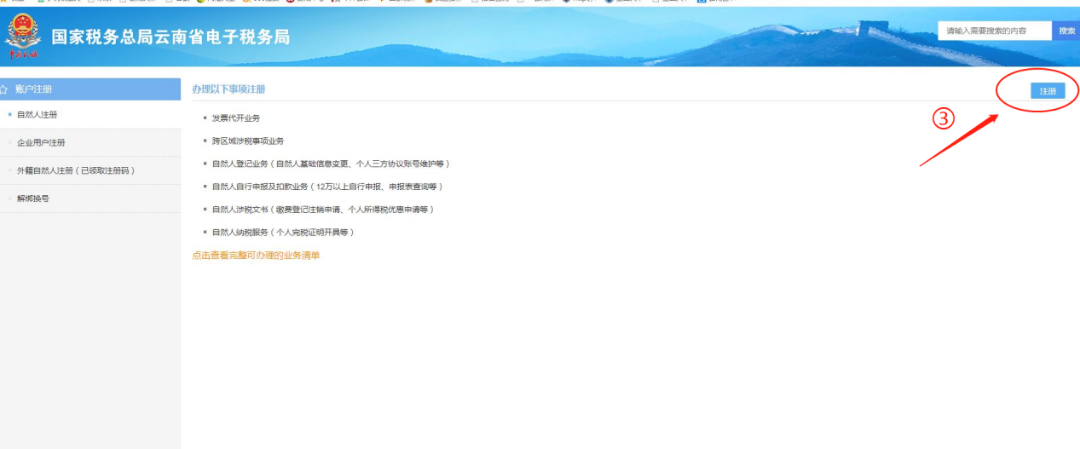Open 解绑换号 in sidebar
The height and width of the screenshot is (449, 1080).
[x=90, y=198]
